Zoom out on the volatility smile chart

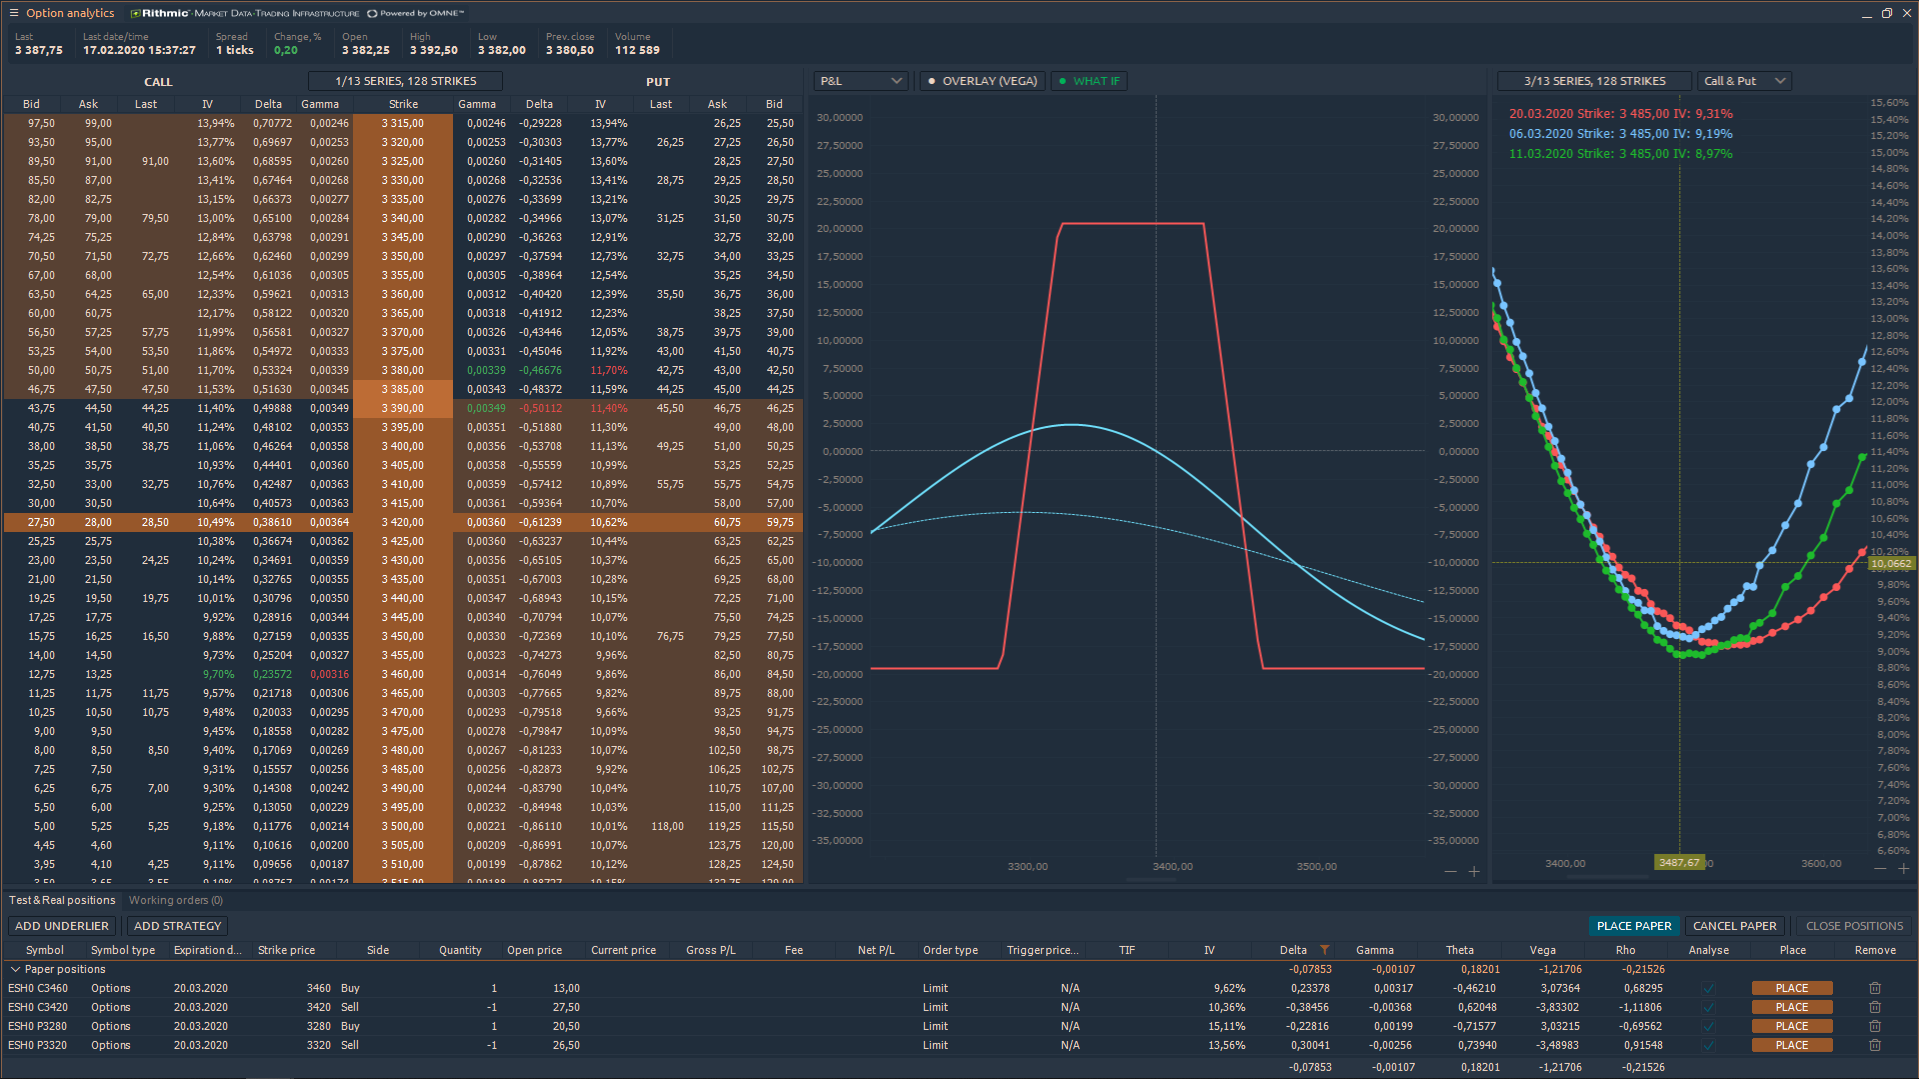pyautogui.click(x=1879, y=868)
